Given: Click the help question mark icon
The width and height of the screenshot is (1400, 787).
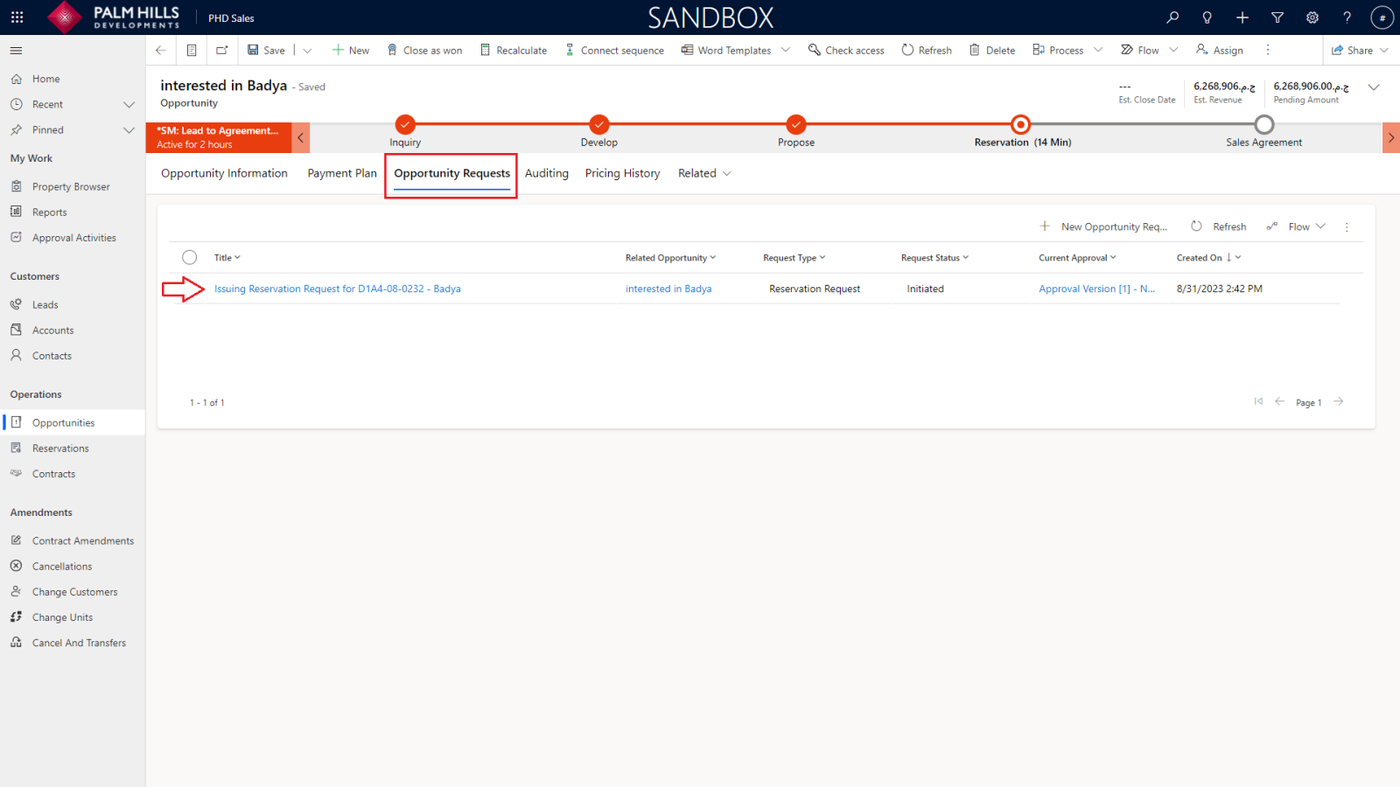Looking at the screenshot, I should [x=1347, y=17].
